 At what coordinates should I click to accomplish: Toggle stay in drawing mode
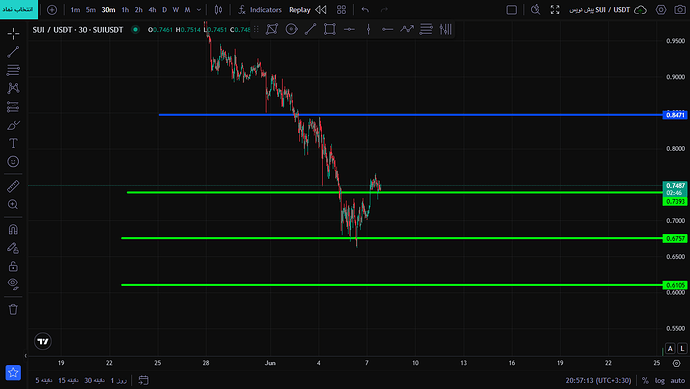click(x=13, y=248)
